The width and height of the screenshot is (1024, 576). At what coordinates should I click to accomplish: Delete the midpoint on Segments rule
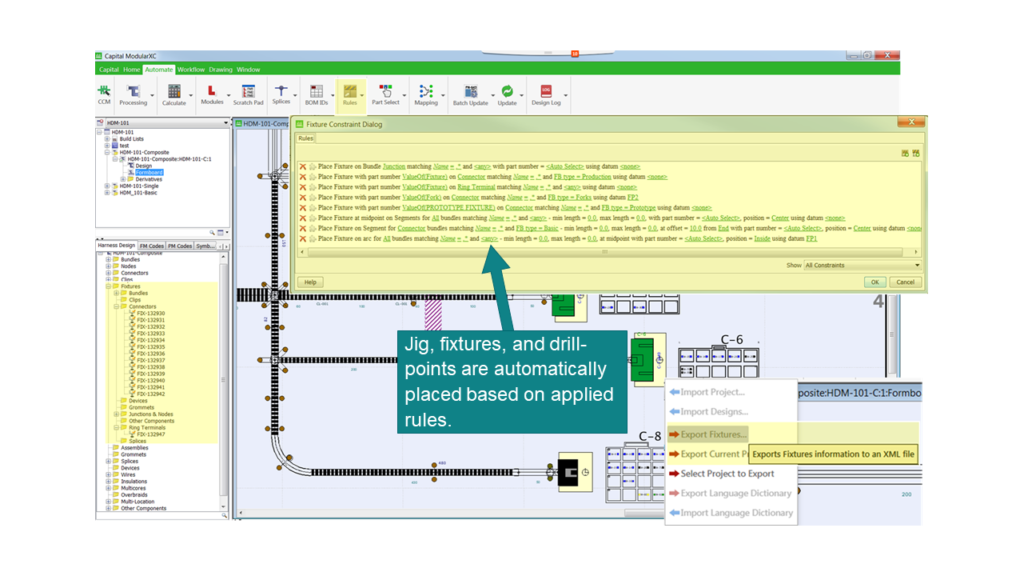click(x=303, y=218)
